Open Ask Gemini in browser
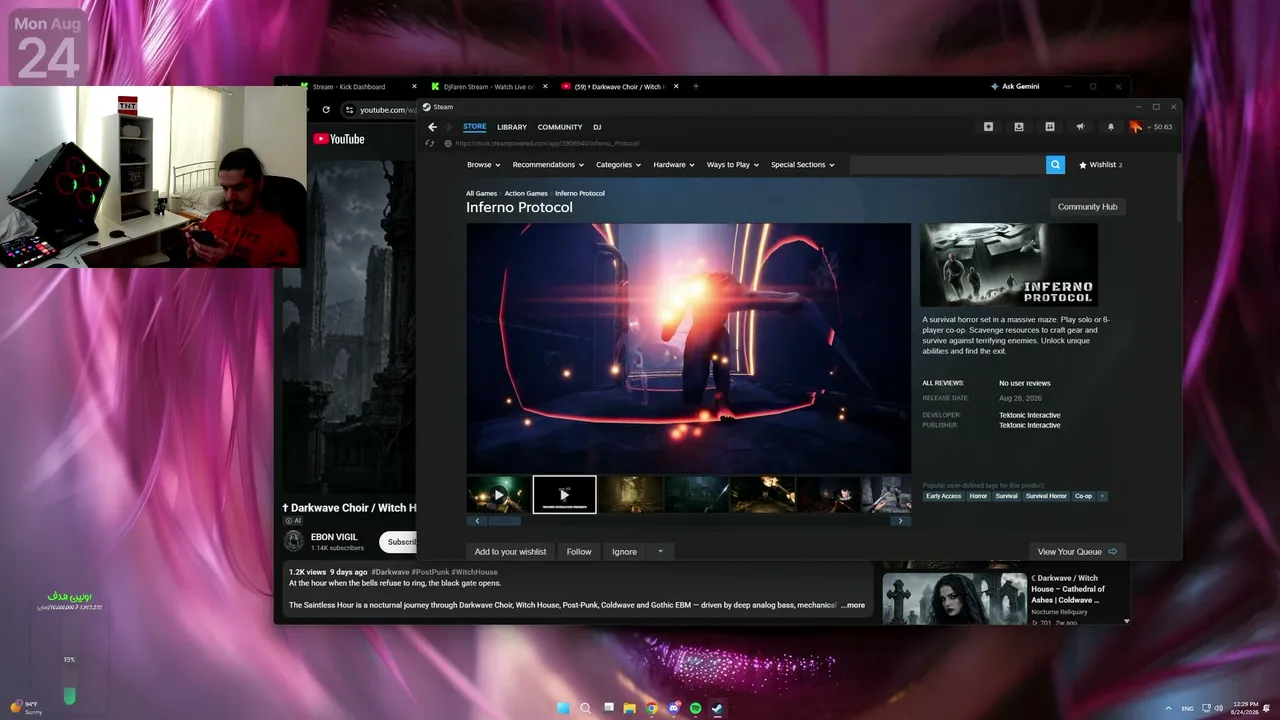Screen dimensions: 1280x720 tap(1015, 87)
